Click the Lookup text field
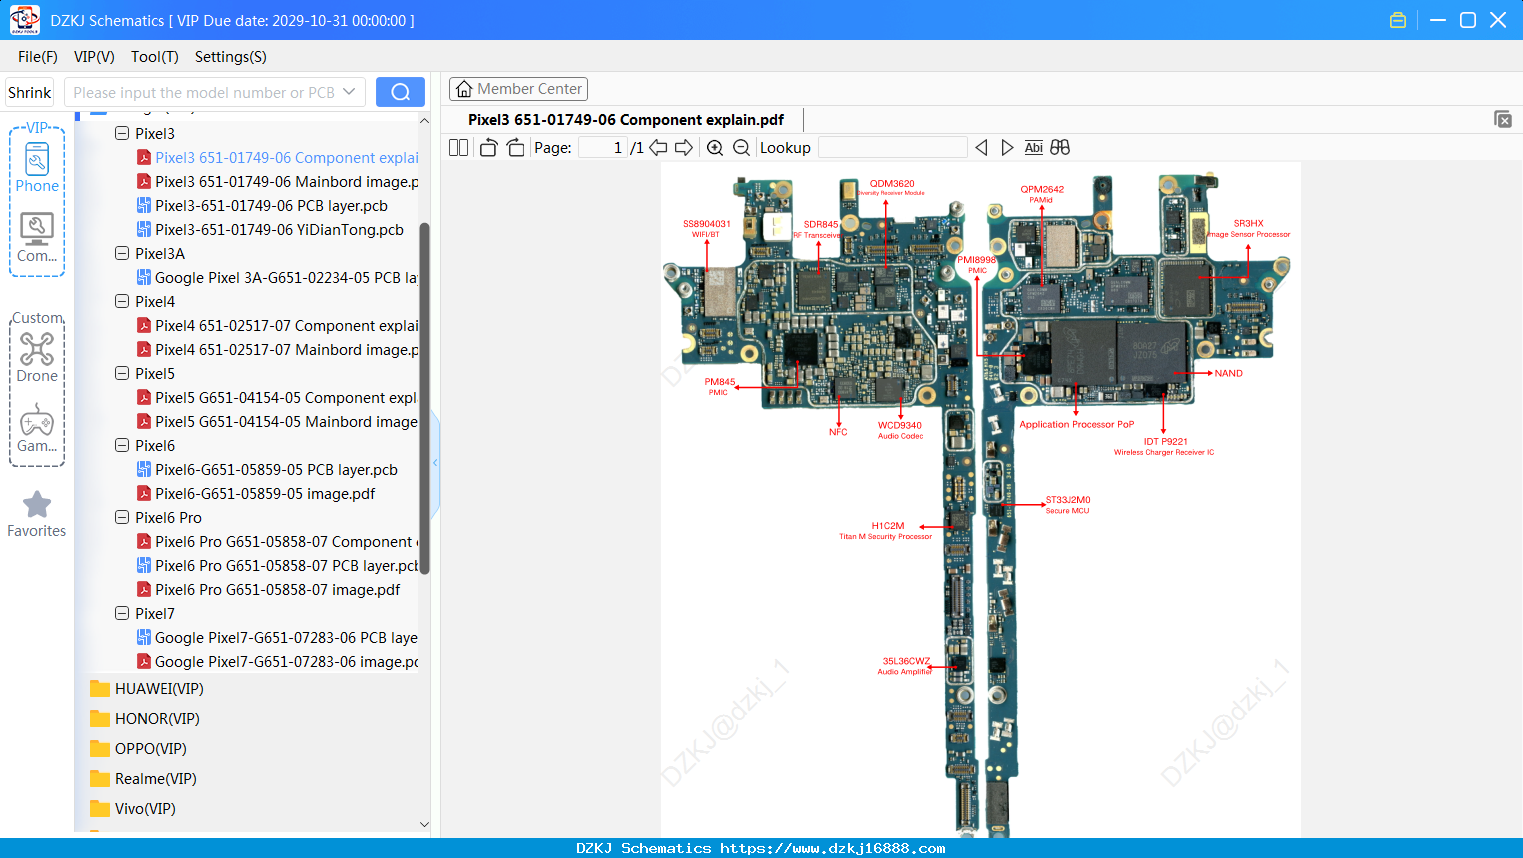Image resolution: width=1523 pixels, height=858 pixels. (x=892, y=148)
